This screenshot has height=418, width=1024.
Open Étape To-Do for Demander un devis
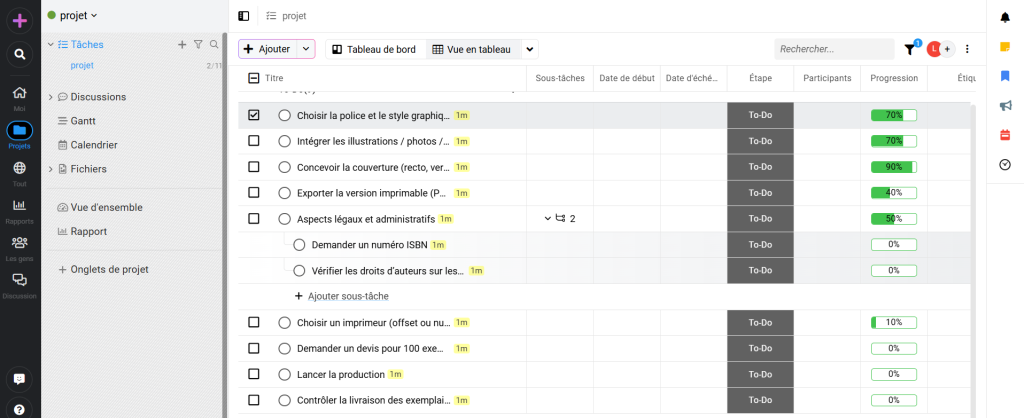click(x=760, y=348)
